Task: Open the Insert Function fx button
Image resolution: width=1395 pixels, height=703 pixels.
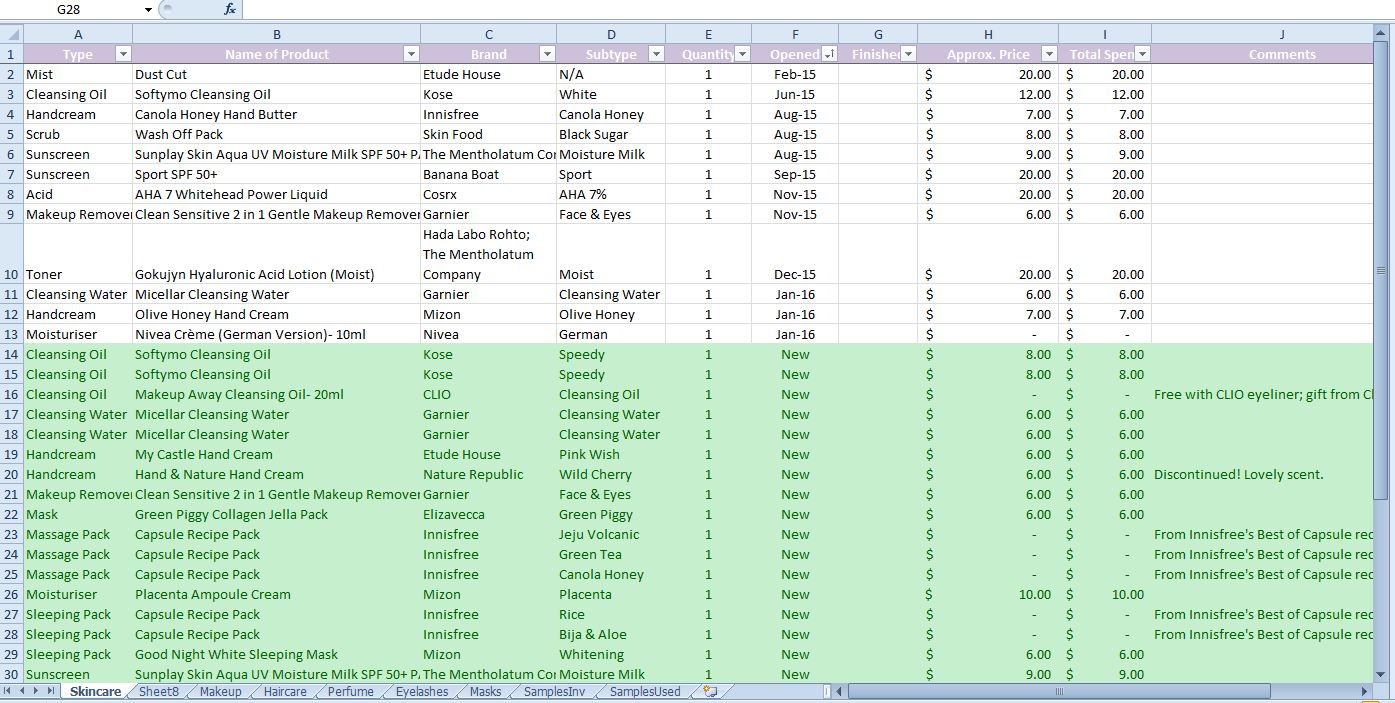Action: (229, 9)
